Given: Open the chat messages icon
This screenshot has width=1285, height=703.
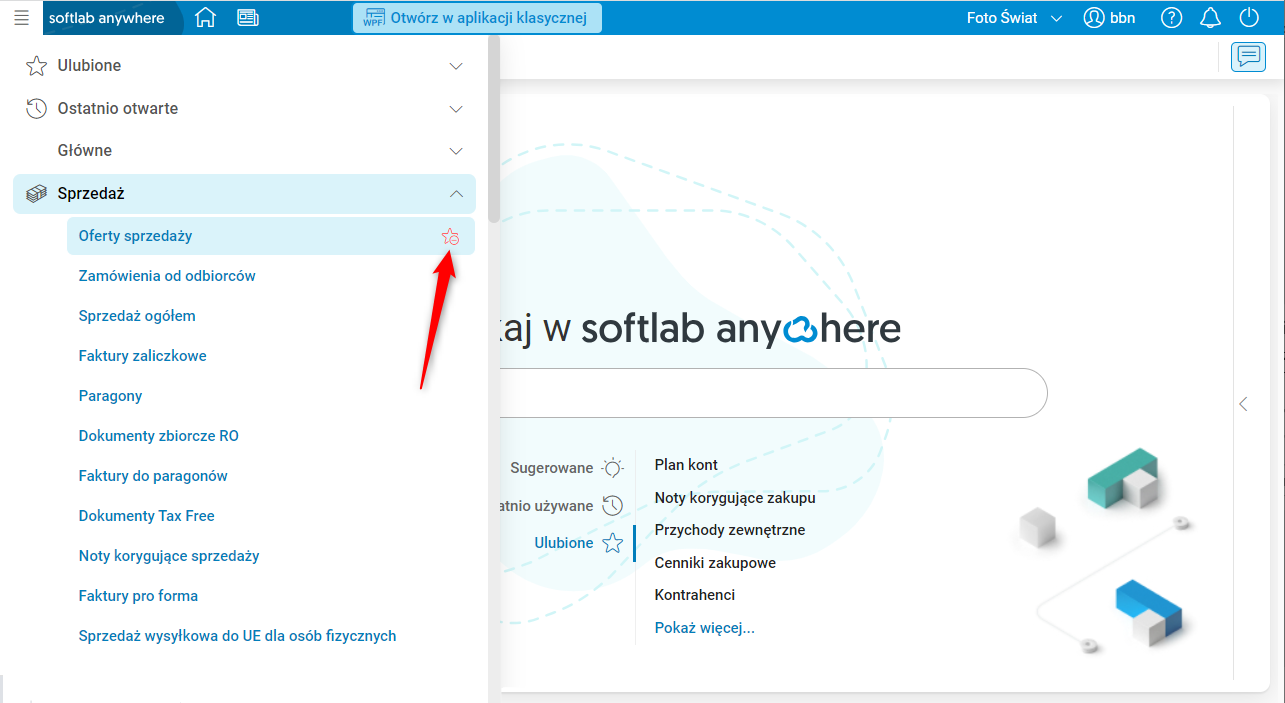Looking at the screenshot, I should pyautogui.click(x=1248, y=57).
